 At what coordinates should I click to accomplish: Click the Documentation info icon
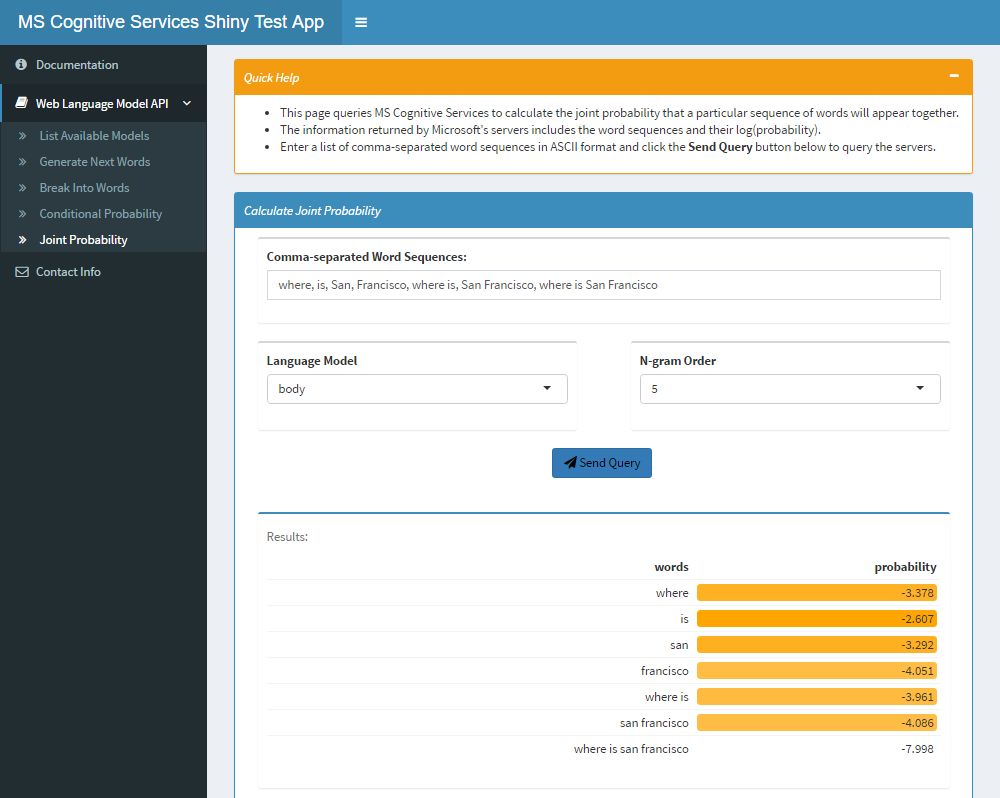tap(21, 64)
